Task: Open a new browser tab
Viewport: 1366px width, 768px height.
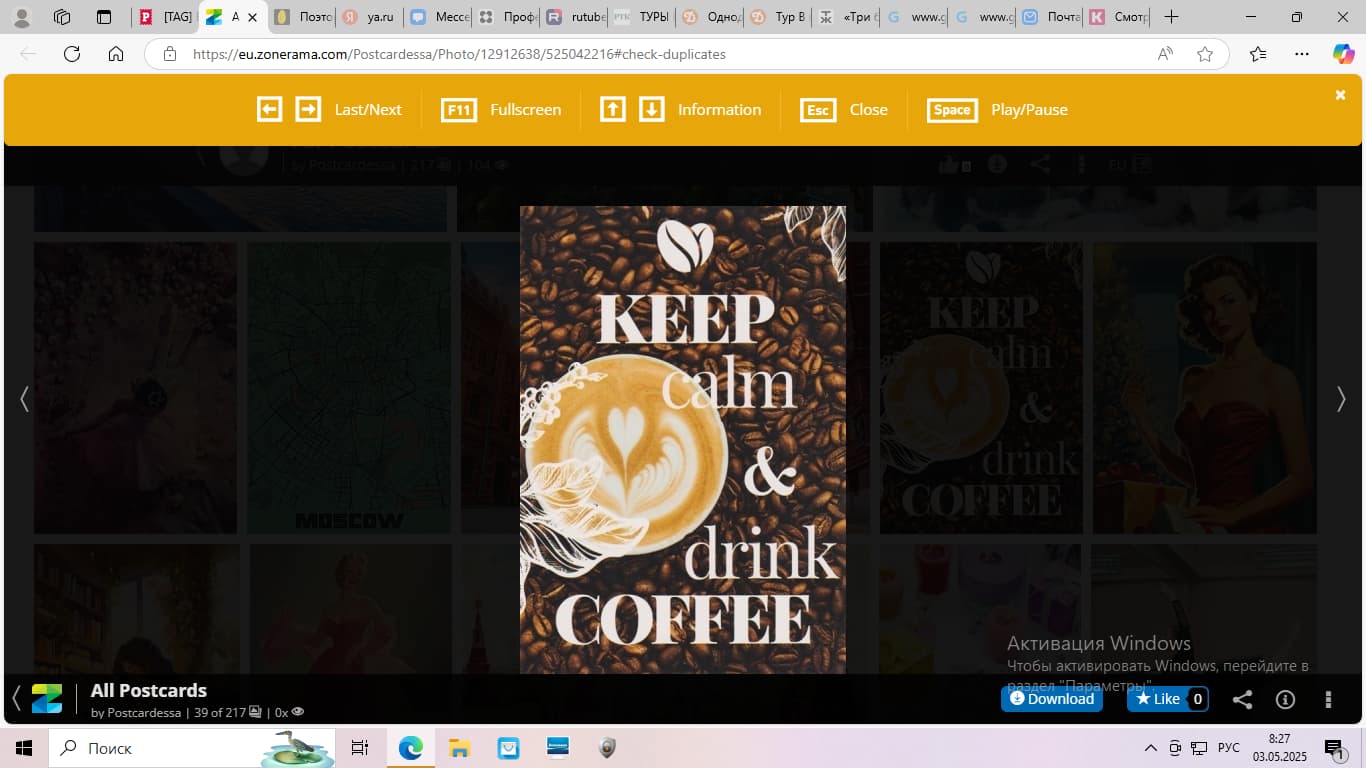Action: (x=1171, y=17)
